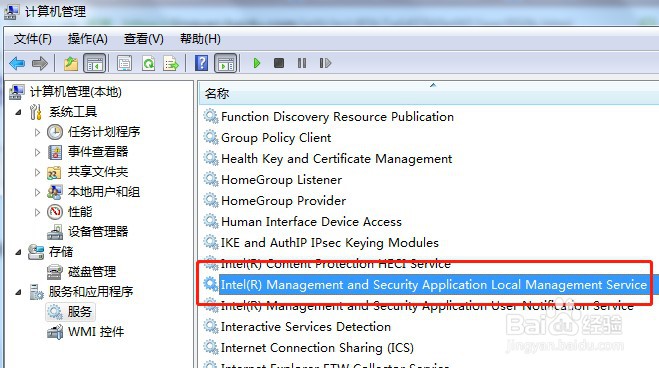This screenshot has width=659, height=368.
Task: Select IKE and AuthIP IPsec Keying Modules
Action: coord(330,242)
